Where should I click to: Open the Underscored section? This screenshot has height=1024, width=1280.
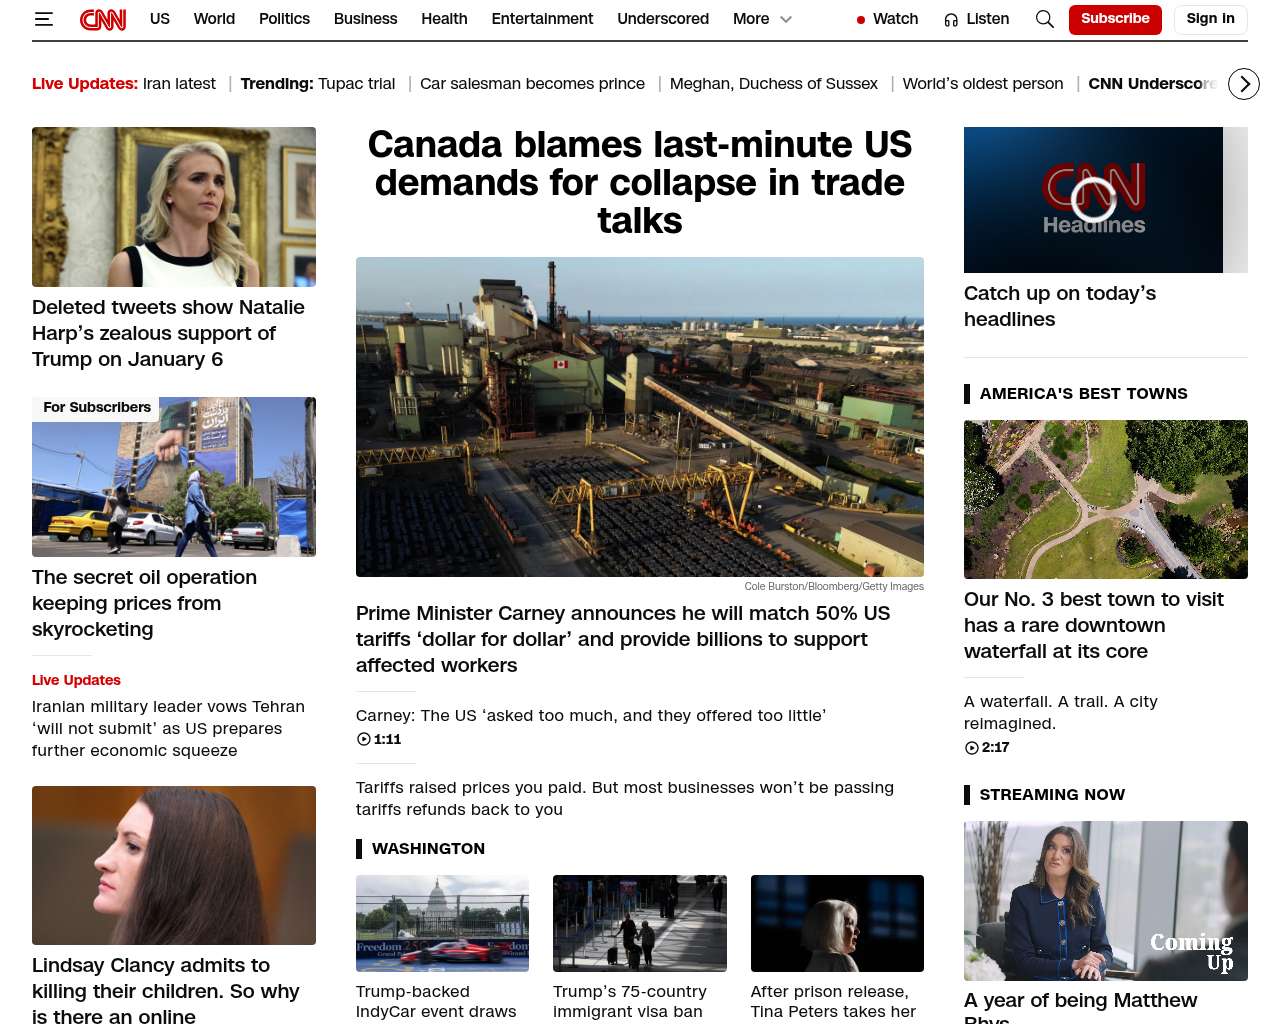click(x=663, y=19)
